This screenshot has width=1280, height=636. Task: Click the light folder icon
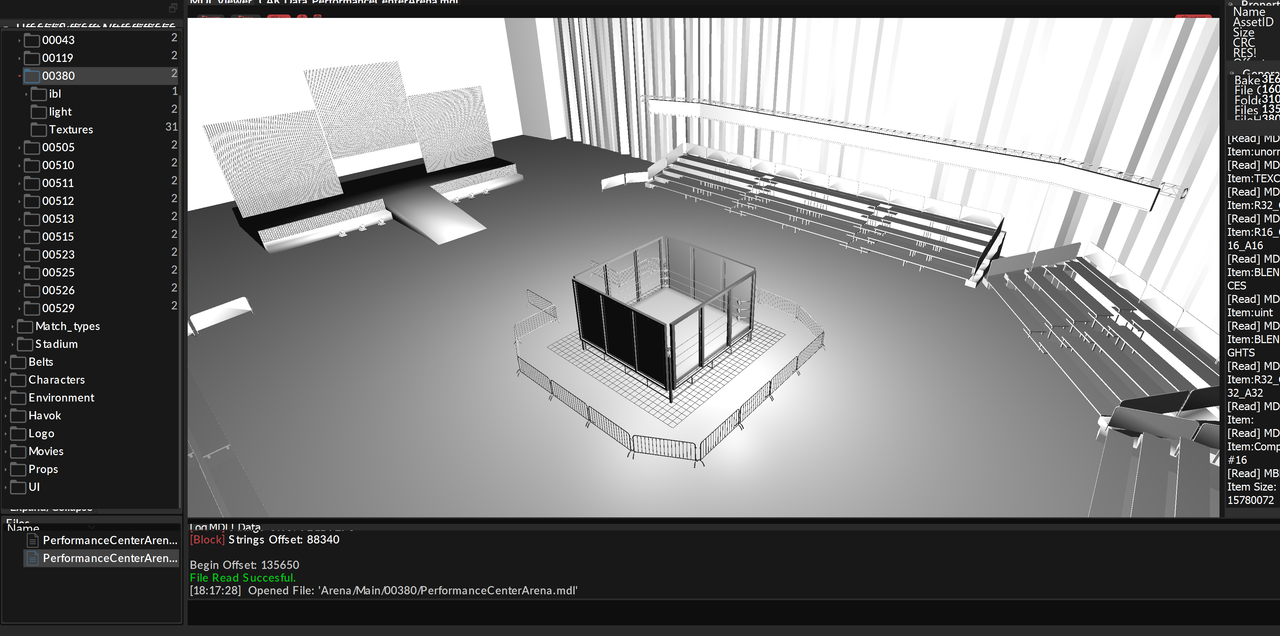[39, 112]
